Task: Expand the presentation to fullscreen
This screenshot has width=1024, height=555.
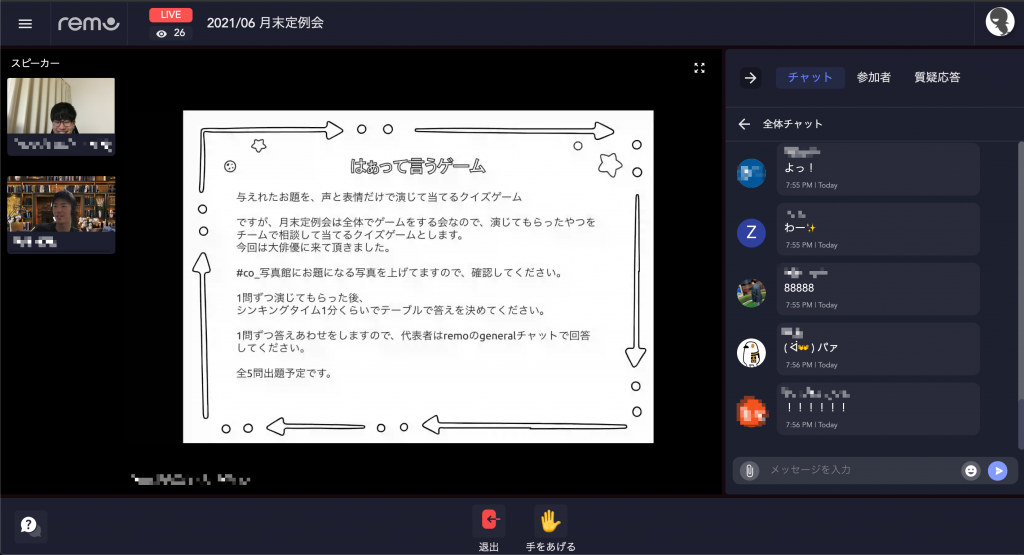Action: tap(700, 68)
